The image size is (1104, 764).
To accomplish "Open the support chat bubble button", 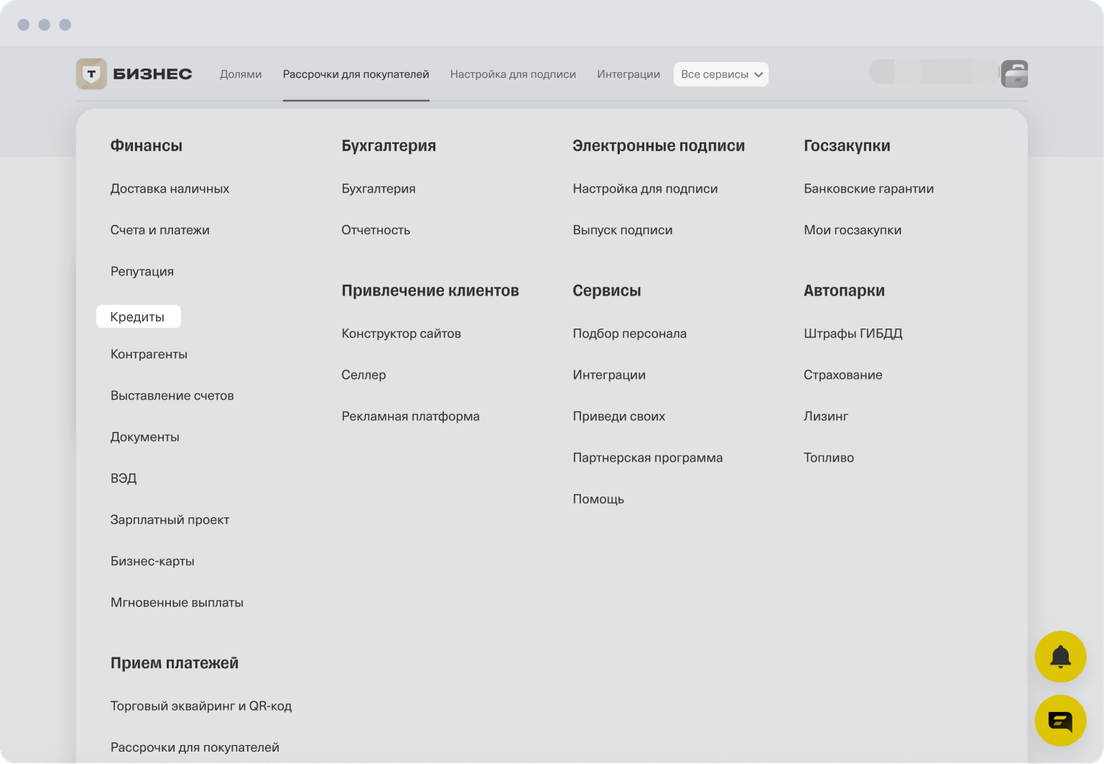I will click(1060, 720).
